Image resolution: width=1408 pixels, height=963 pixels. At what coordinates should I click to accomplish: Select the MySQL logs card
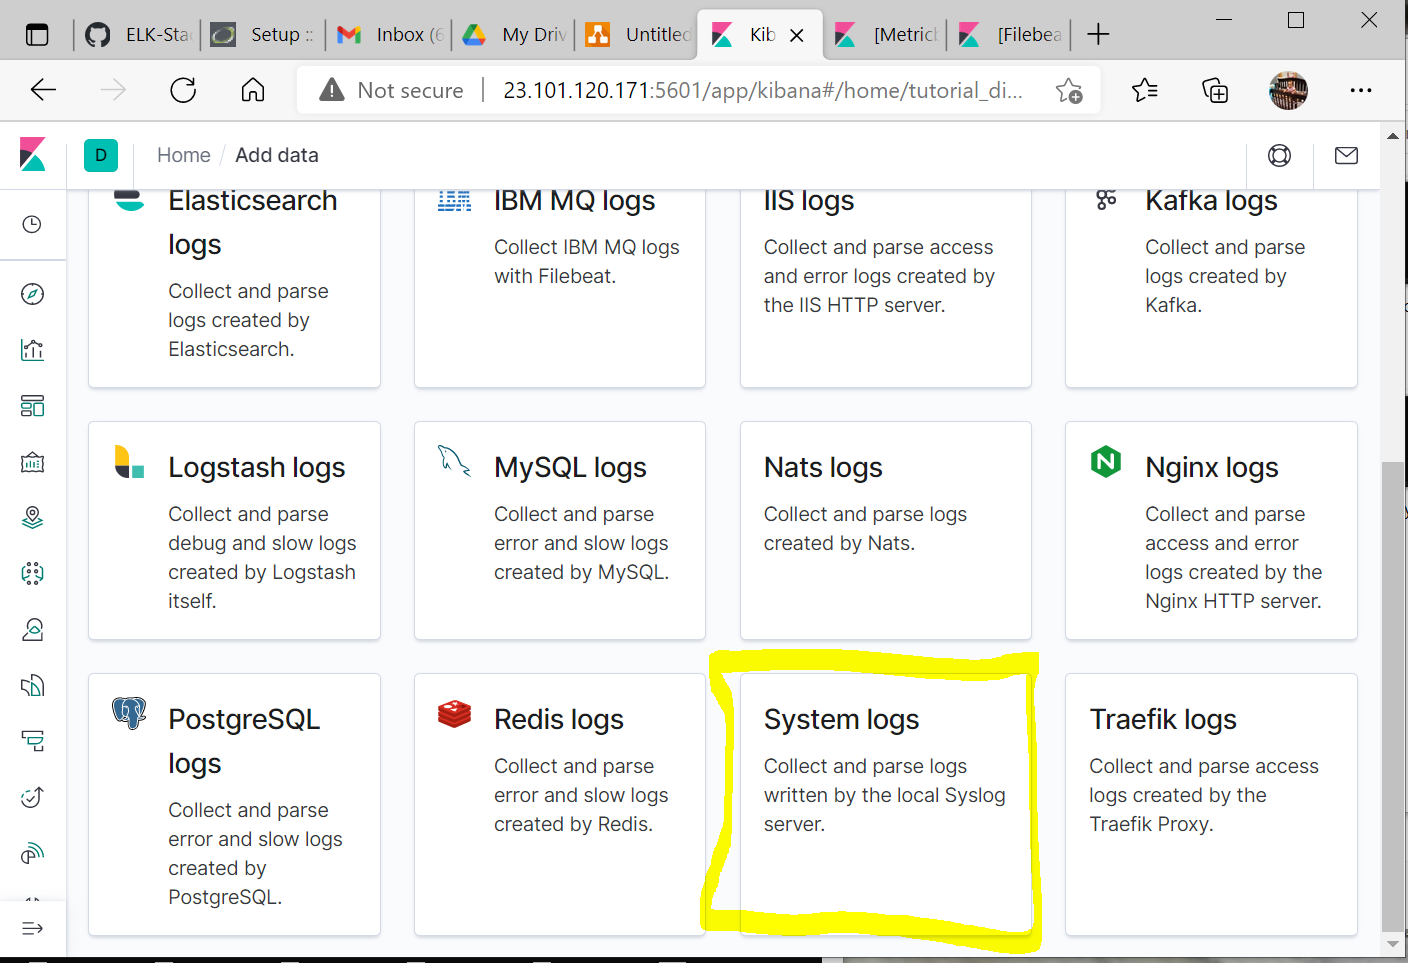click(560, 531)
